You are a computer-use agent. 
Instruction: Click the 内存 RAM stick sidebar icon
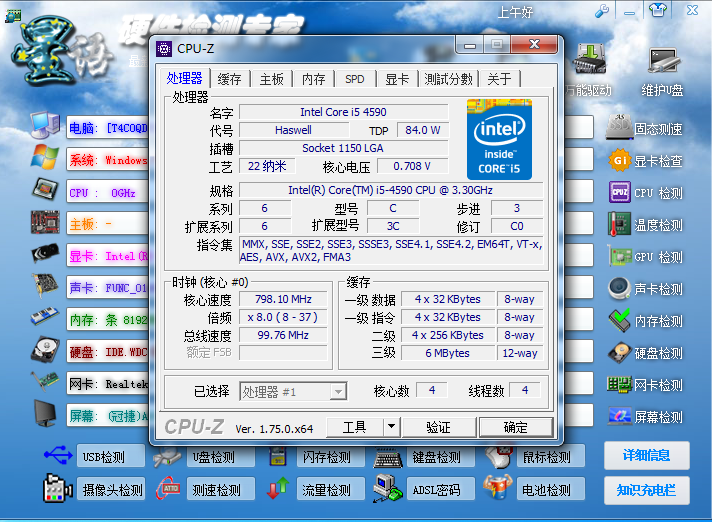click(x=45, y=317)
